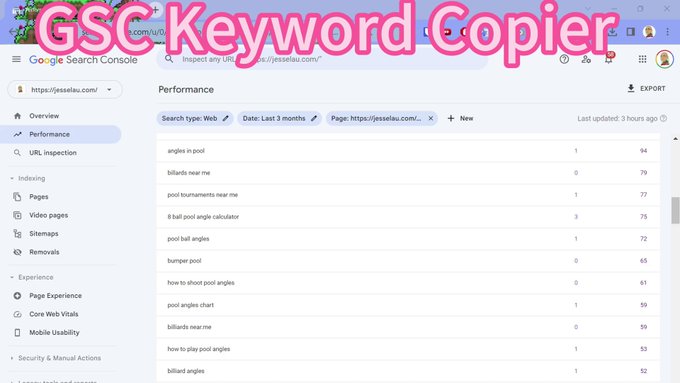Open the Help question mark icon
The image size is (680, 383).
[564, 59]
